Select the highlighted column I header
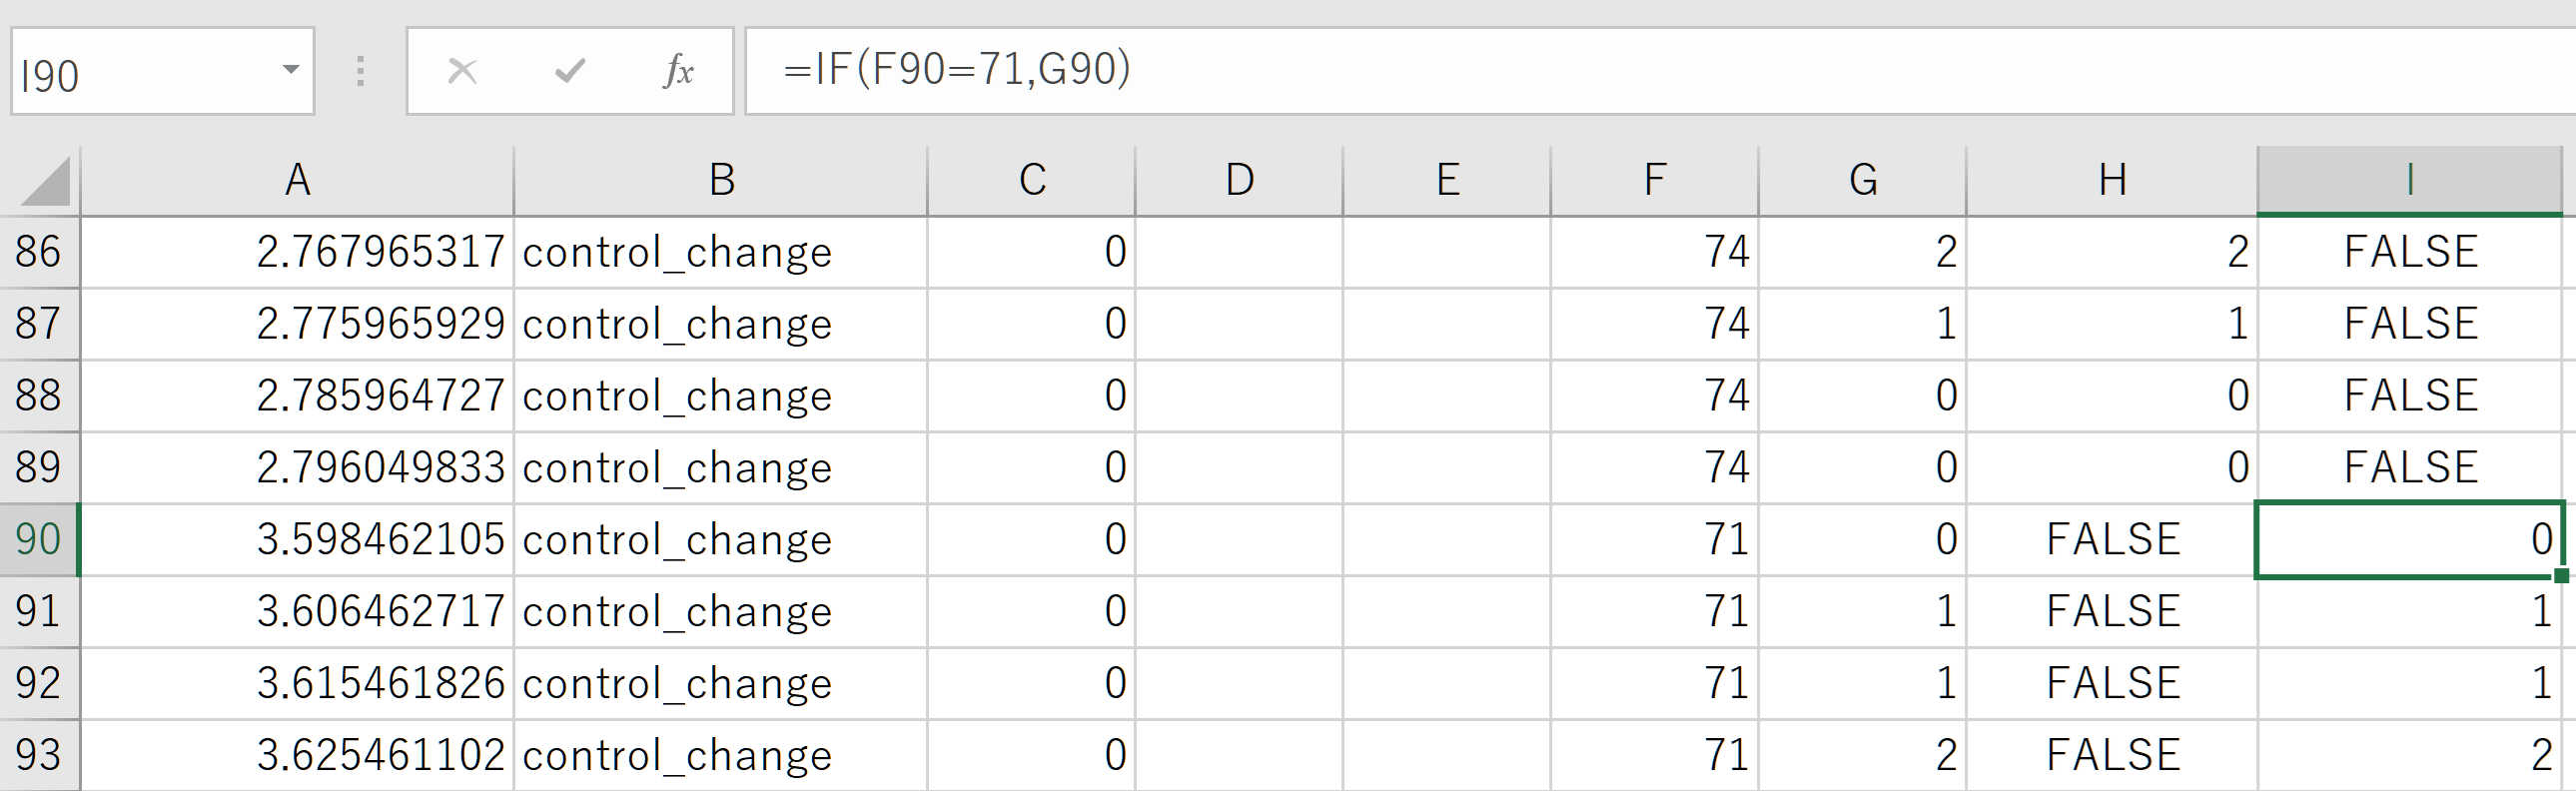This screenshot has width=2576, height=791. click(x=2409, y=181)
